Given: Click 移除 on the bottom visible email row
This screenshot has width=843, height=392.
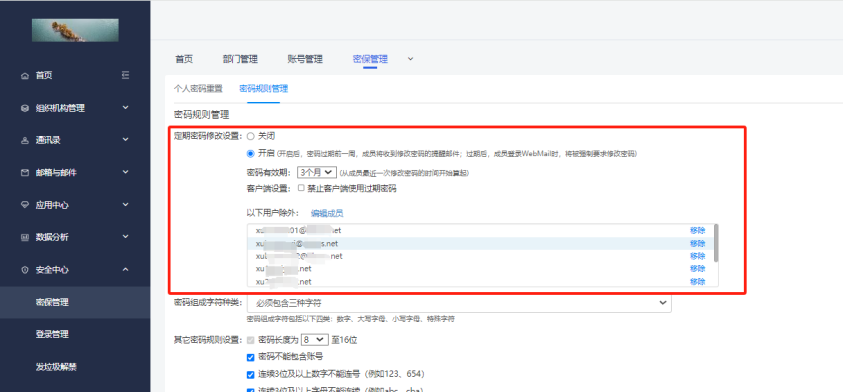Looking at the screenshot, I should pyautogui.click(x=697, y=282).
